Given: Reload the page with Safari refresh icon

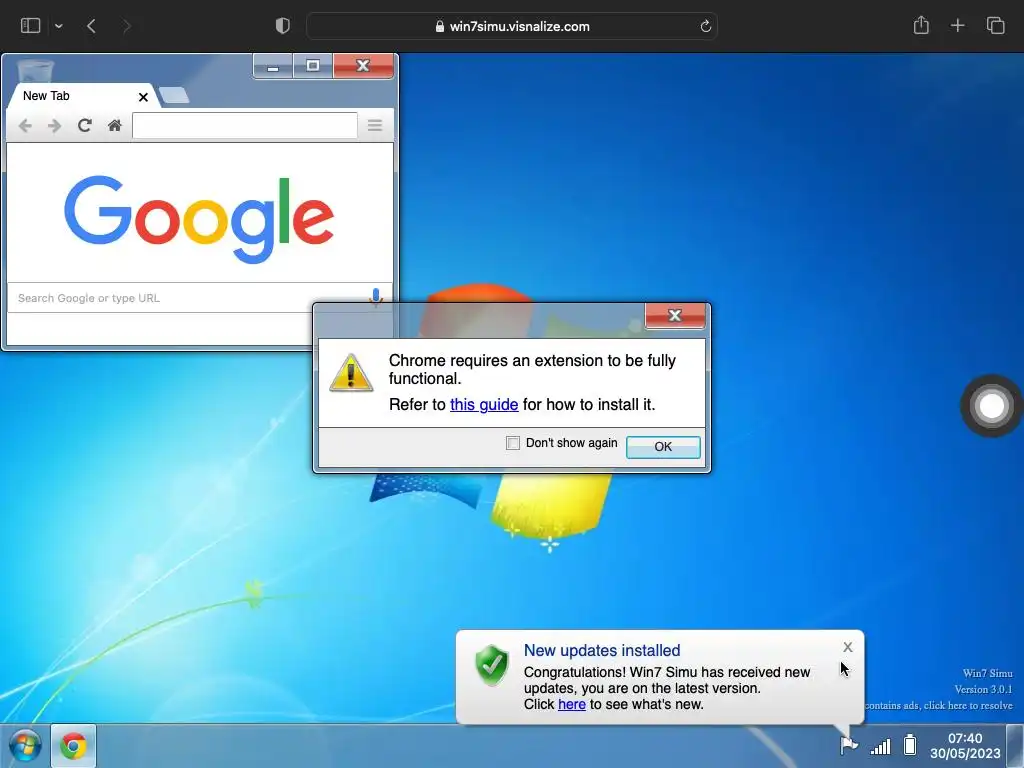Looking at the screenshot, I should [x=705, y=26].
